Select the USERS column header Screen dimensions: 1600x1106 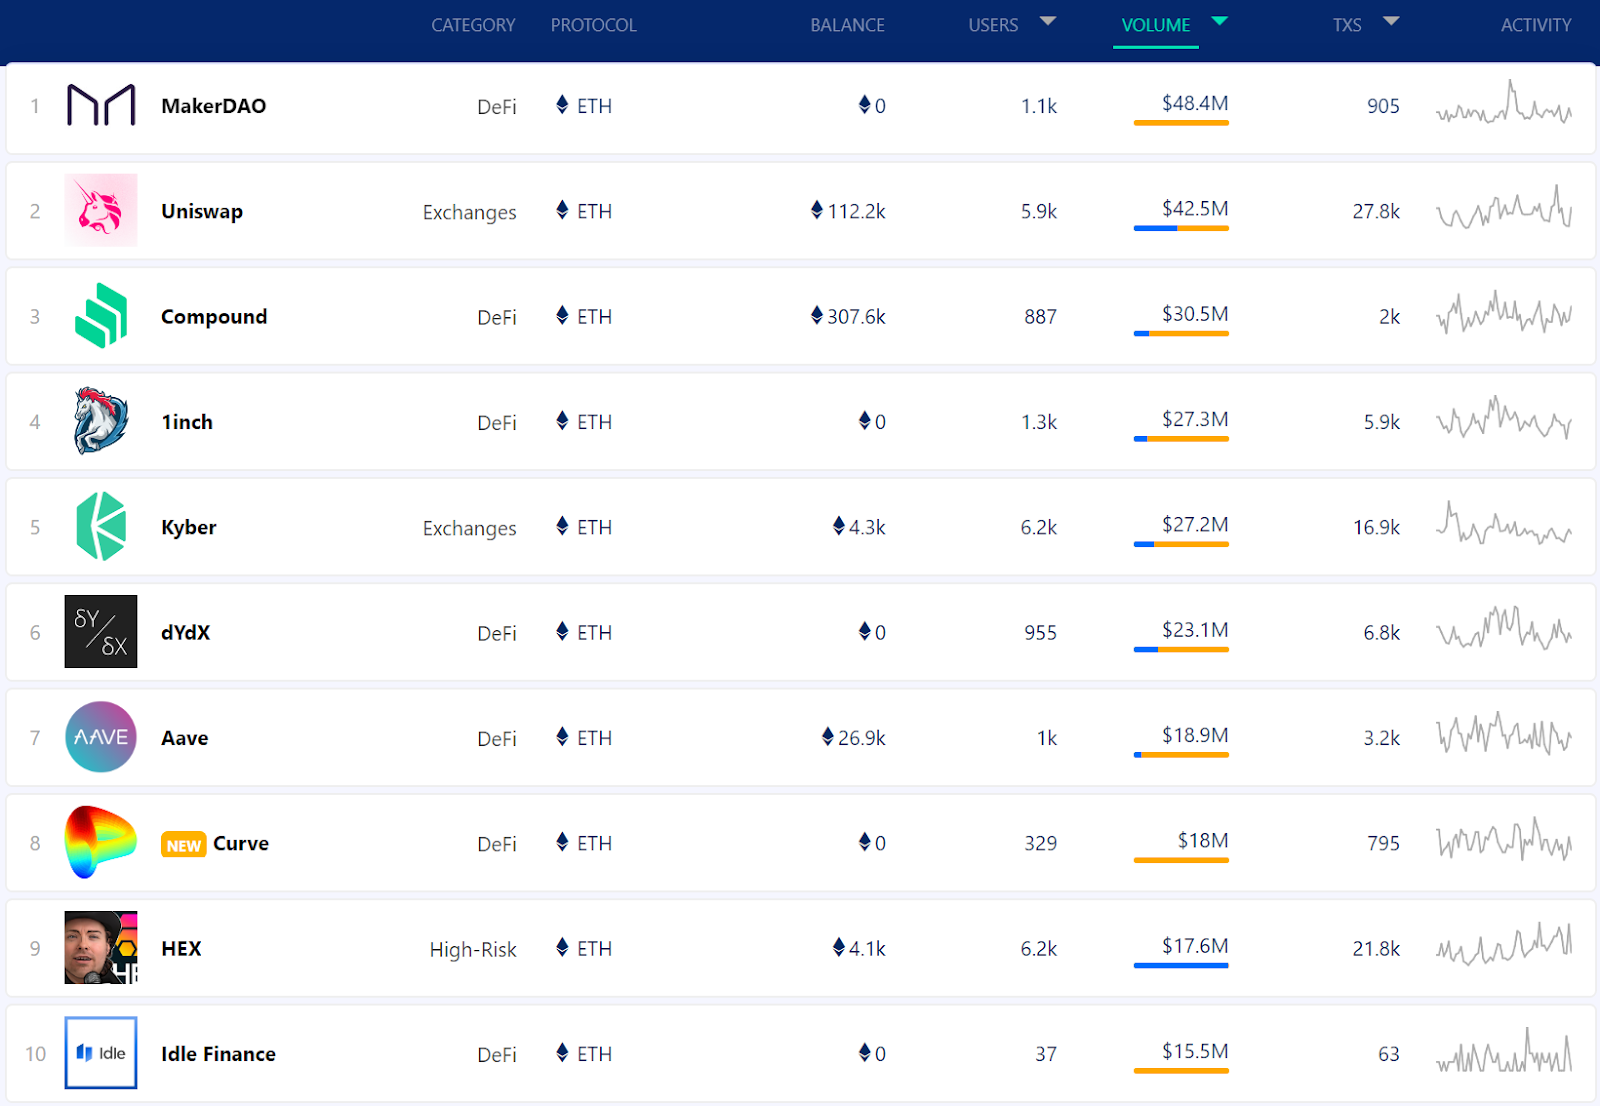click(993, 25)
